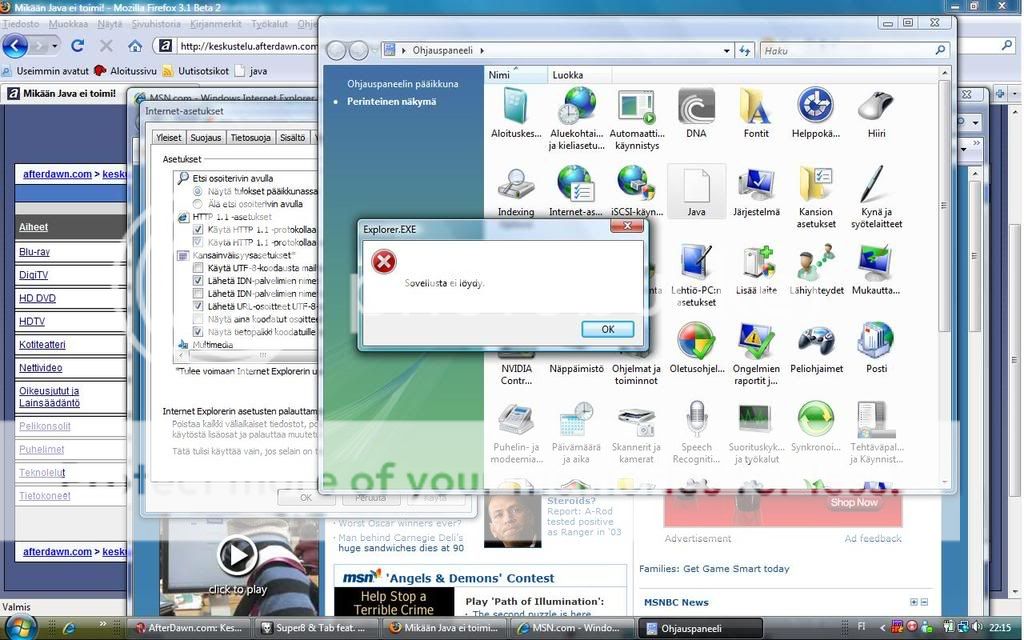Toggle 'Käytä UTF-8-koodausta' checkbox
The width and height of the screenshot is (1024, 640).
198,268
